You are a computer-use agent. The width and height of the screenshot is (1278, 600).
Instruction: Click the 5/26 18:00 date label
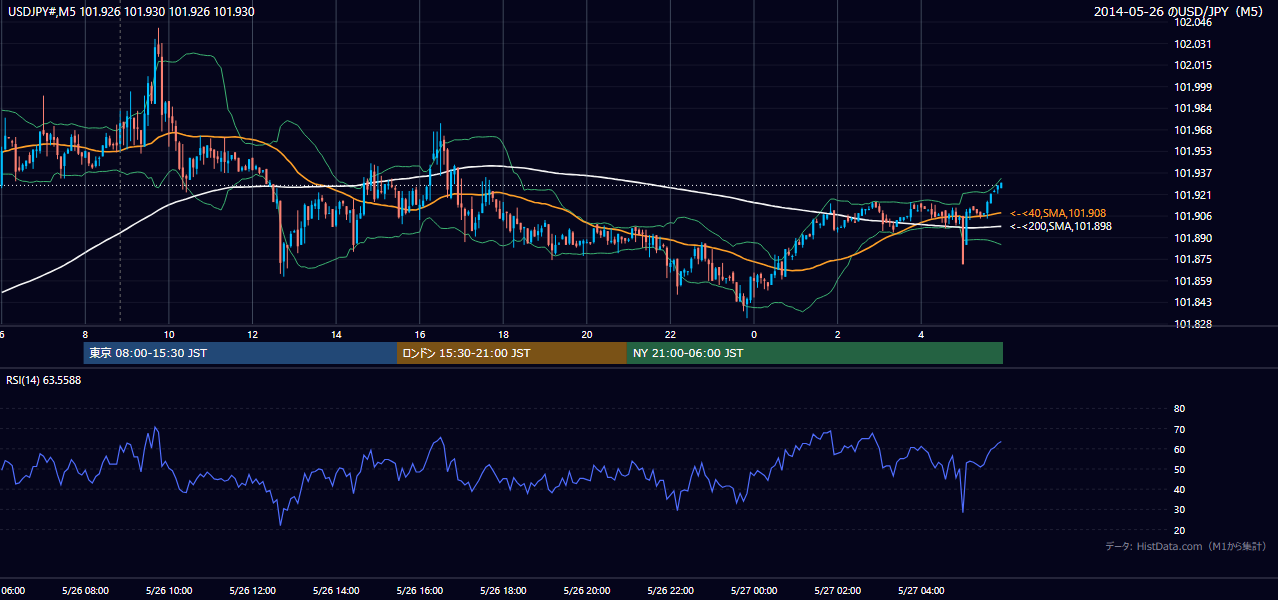tap(503, 591)
